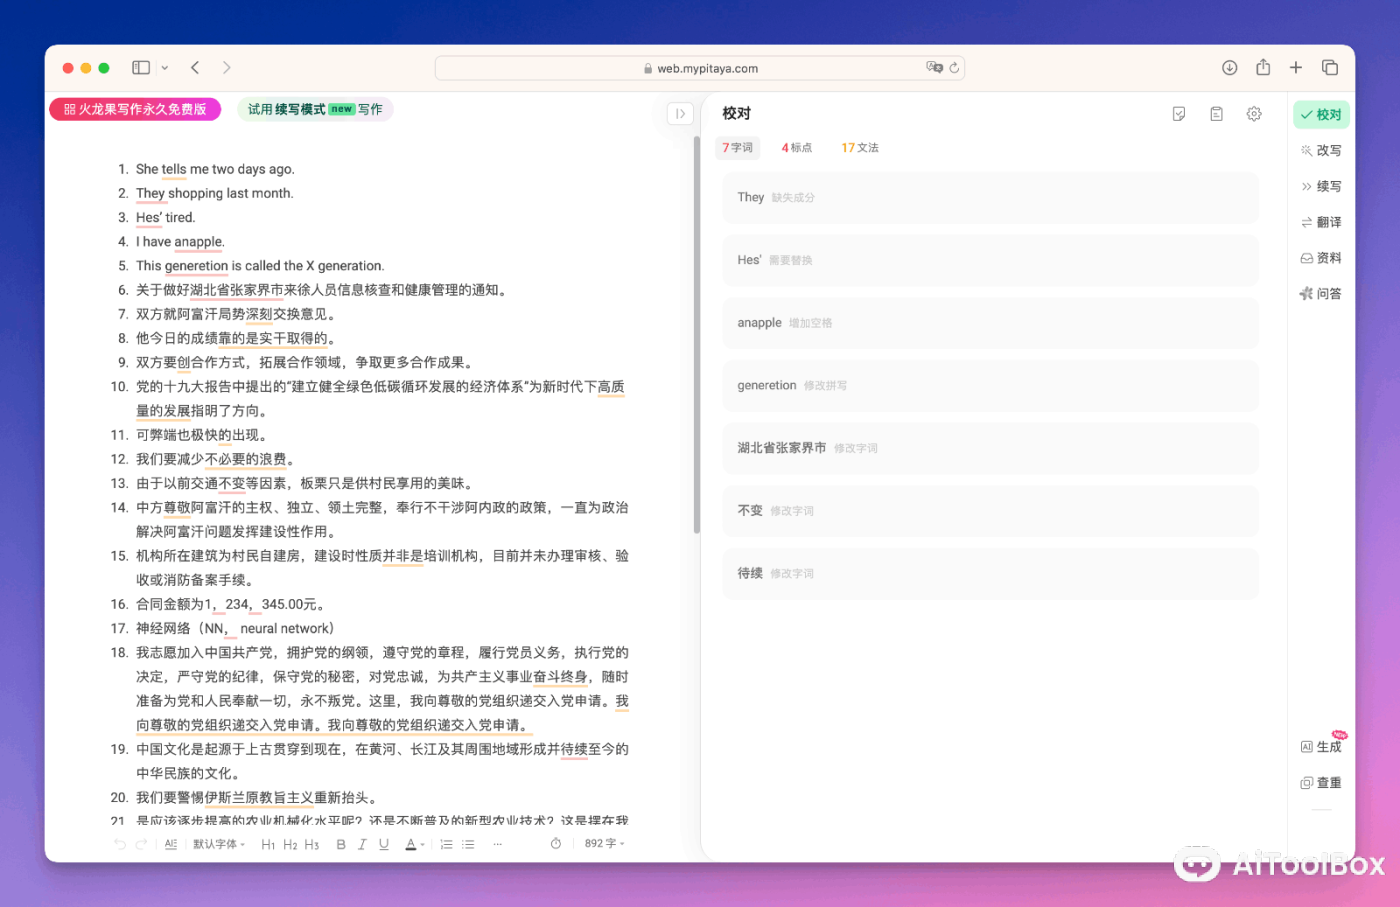Open the 默认字体 font dropdown
The height and width of the screenshot is (907, 1400).
[219, 844]
